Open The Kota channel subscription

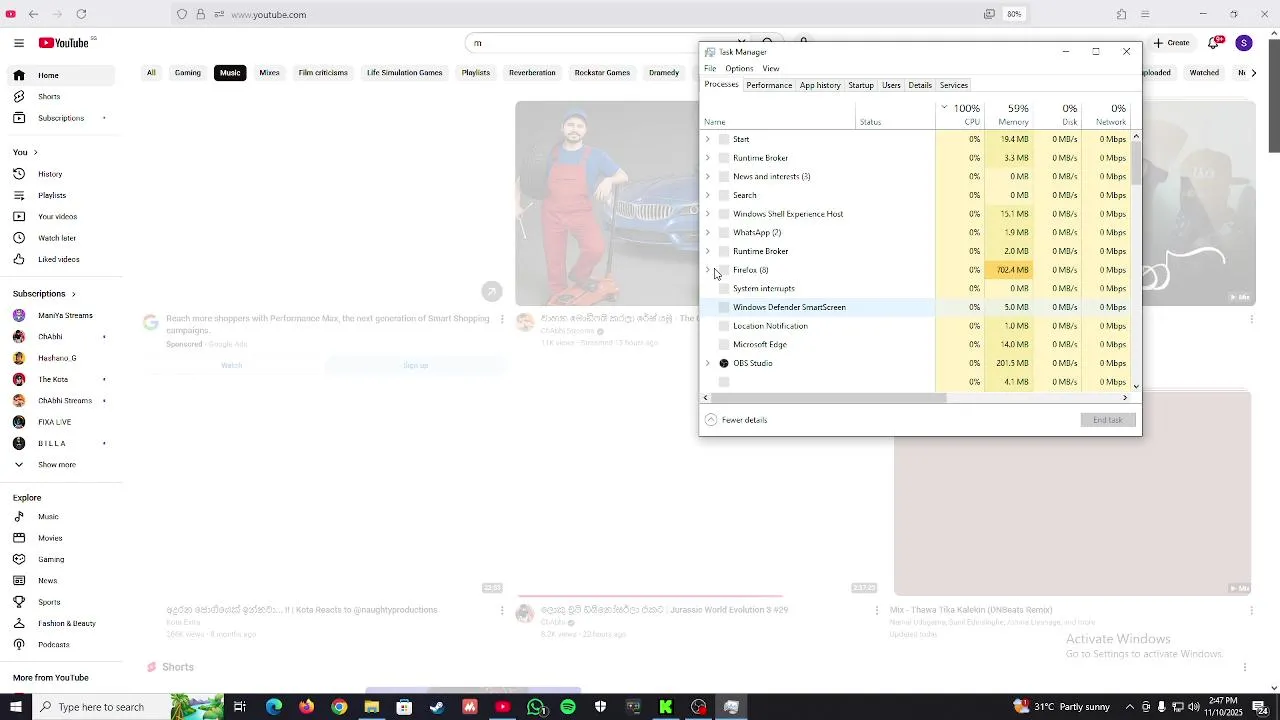[60, 380]
